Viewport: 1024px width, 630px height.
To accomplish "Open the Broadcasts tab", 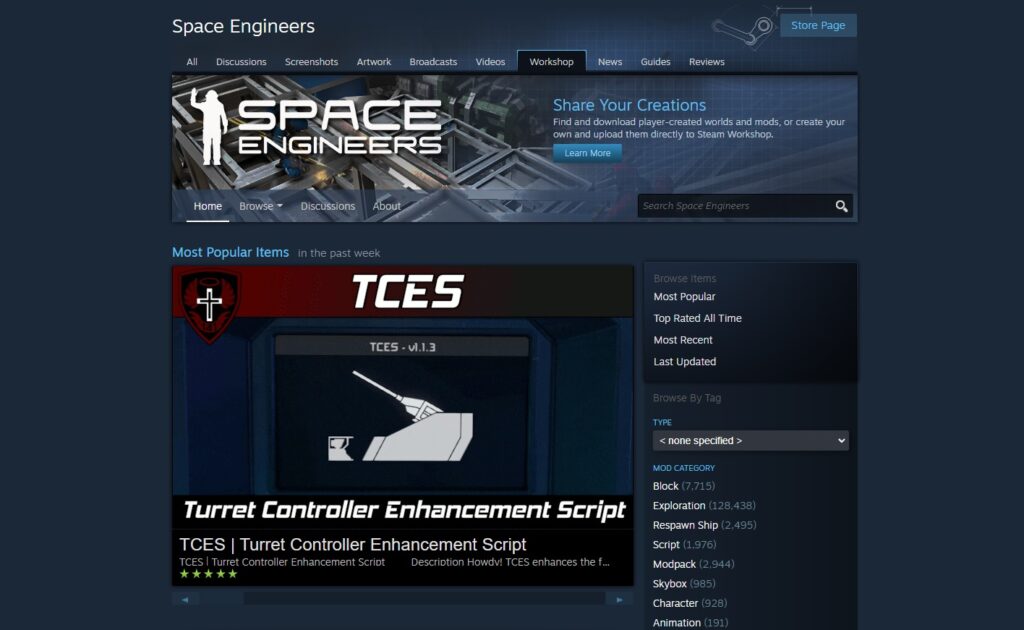I will pyautogui.click(x=433, y=62).
